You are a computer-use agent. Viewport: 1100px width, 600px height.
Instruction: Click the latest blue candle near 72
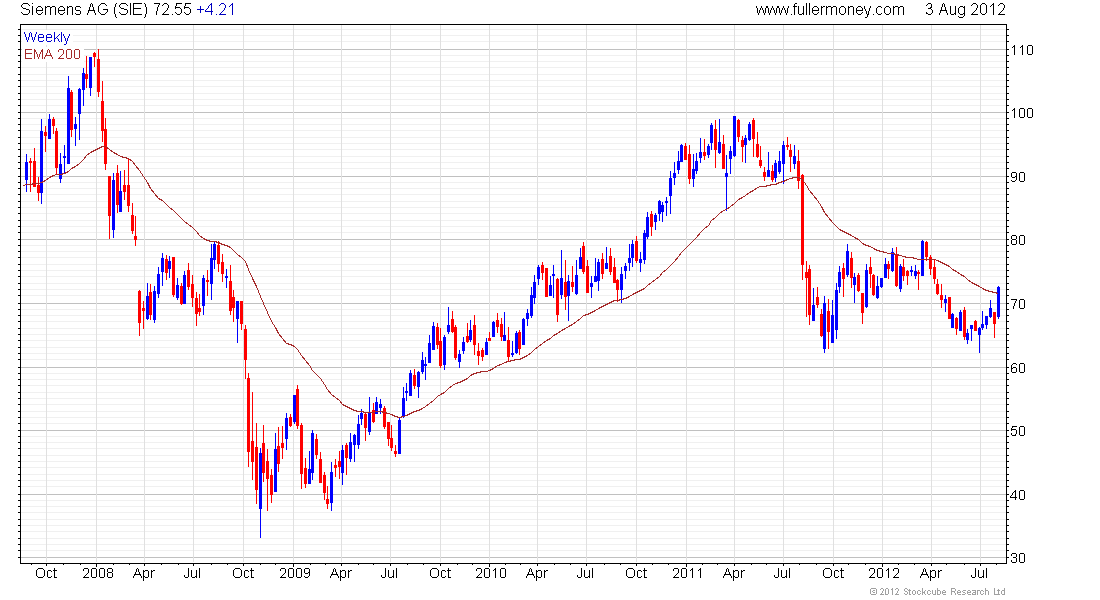(x=998, y=302)
